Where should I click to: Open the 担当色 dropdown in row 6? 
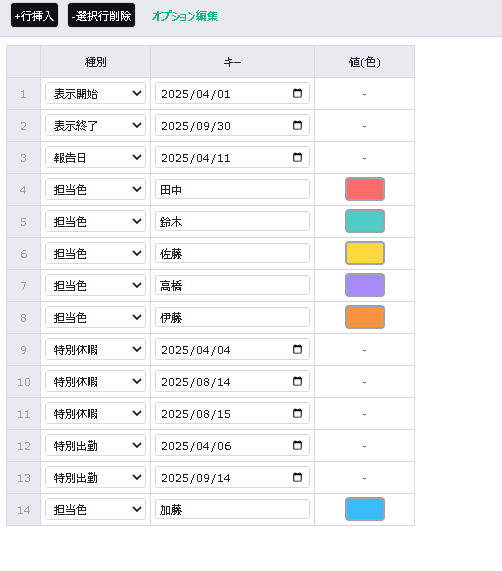point(95,253)
